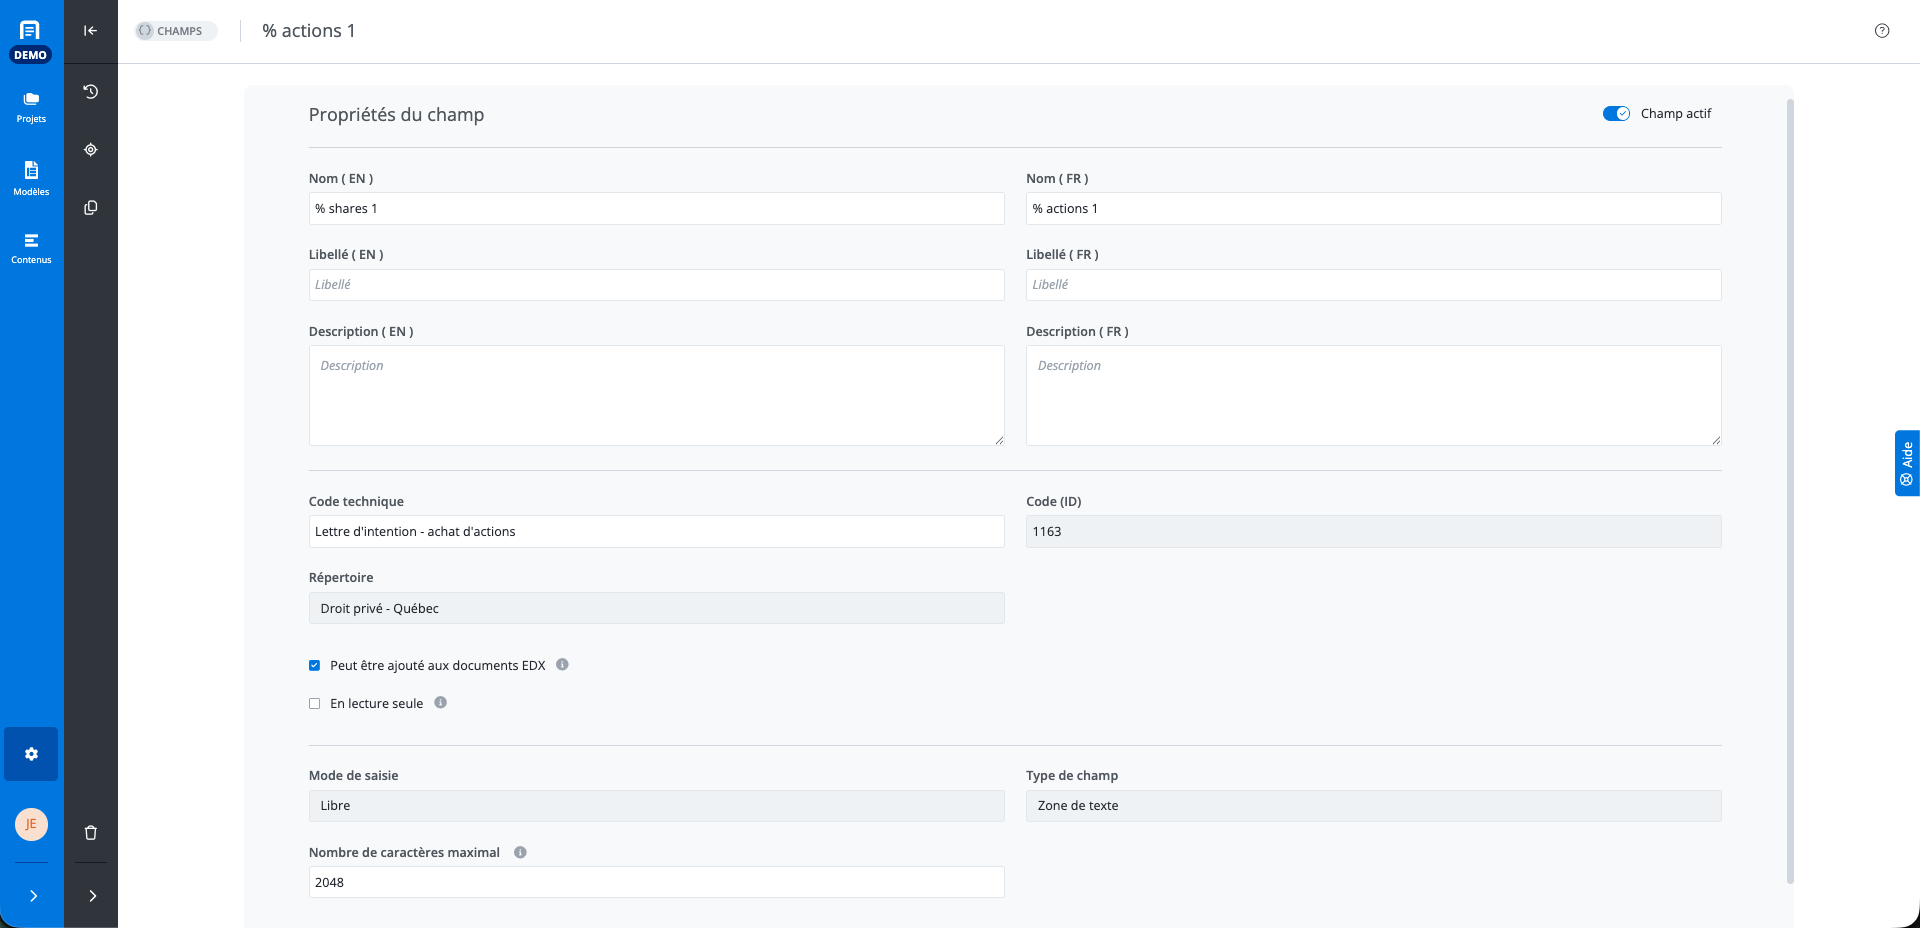Open the help question mark icon
The image size is (1920, 928).
[x=1882, y=31]
